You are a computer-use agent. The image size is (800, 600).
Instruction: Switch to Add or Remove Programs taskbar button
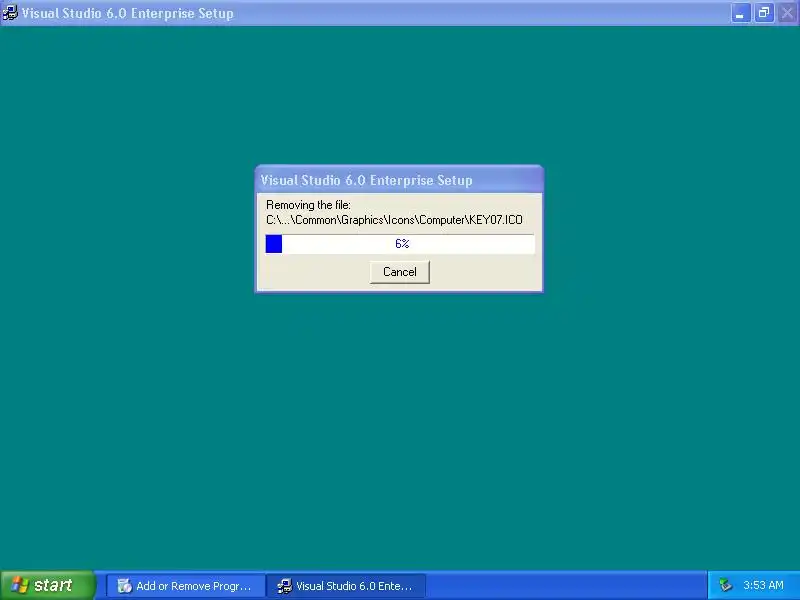pyautogui.click(x=185, y=586)
